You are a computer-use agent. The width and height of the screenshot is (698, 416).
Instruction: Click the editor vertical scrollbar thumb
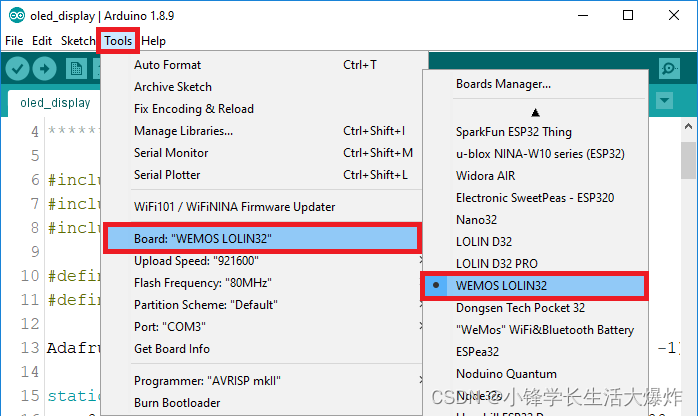pos(688,161)
